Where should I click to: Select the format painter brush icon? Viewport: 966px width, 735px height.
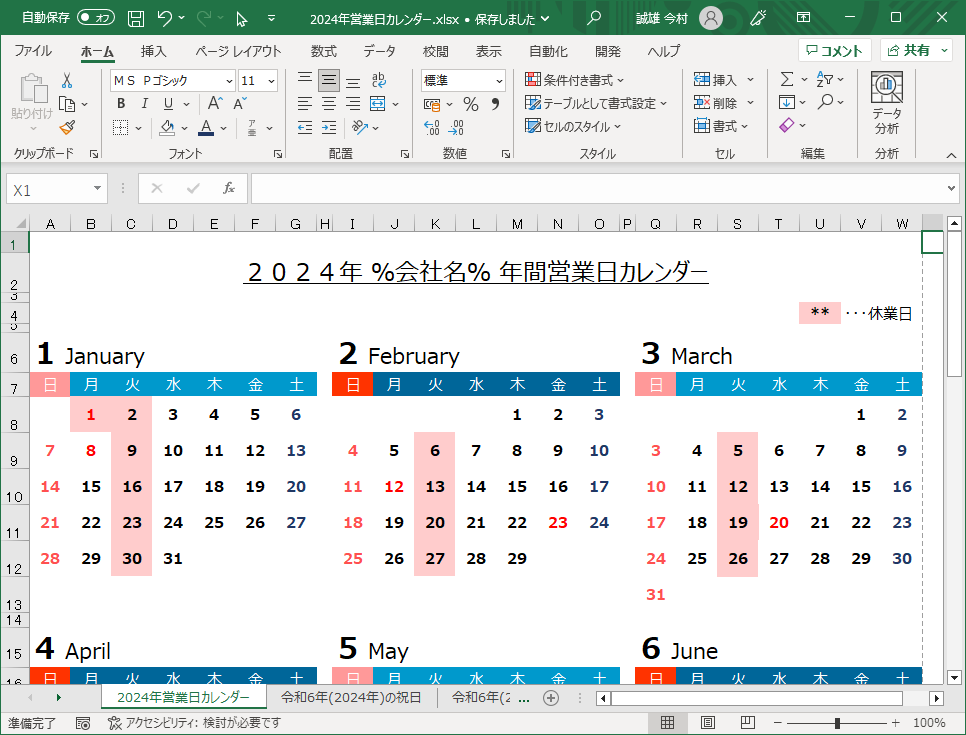[x=69, y=126]
